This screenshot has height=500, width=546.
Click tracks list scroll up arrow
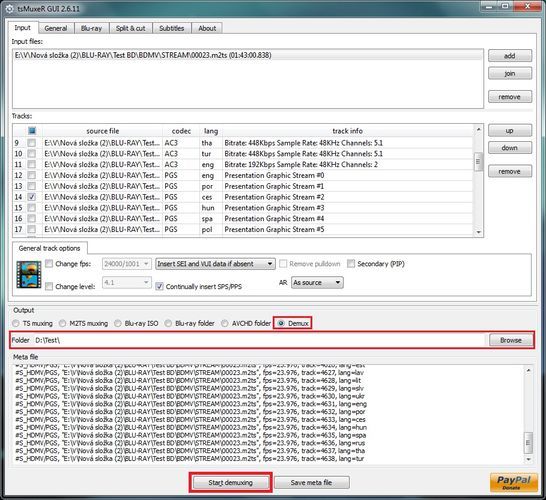[x=478, y=129]
